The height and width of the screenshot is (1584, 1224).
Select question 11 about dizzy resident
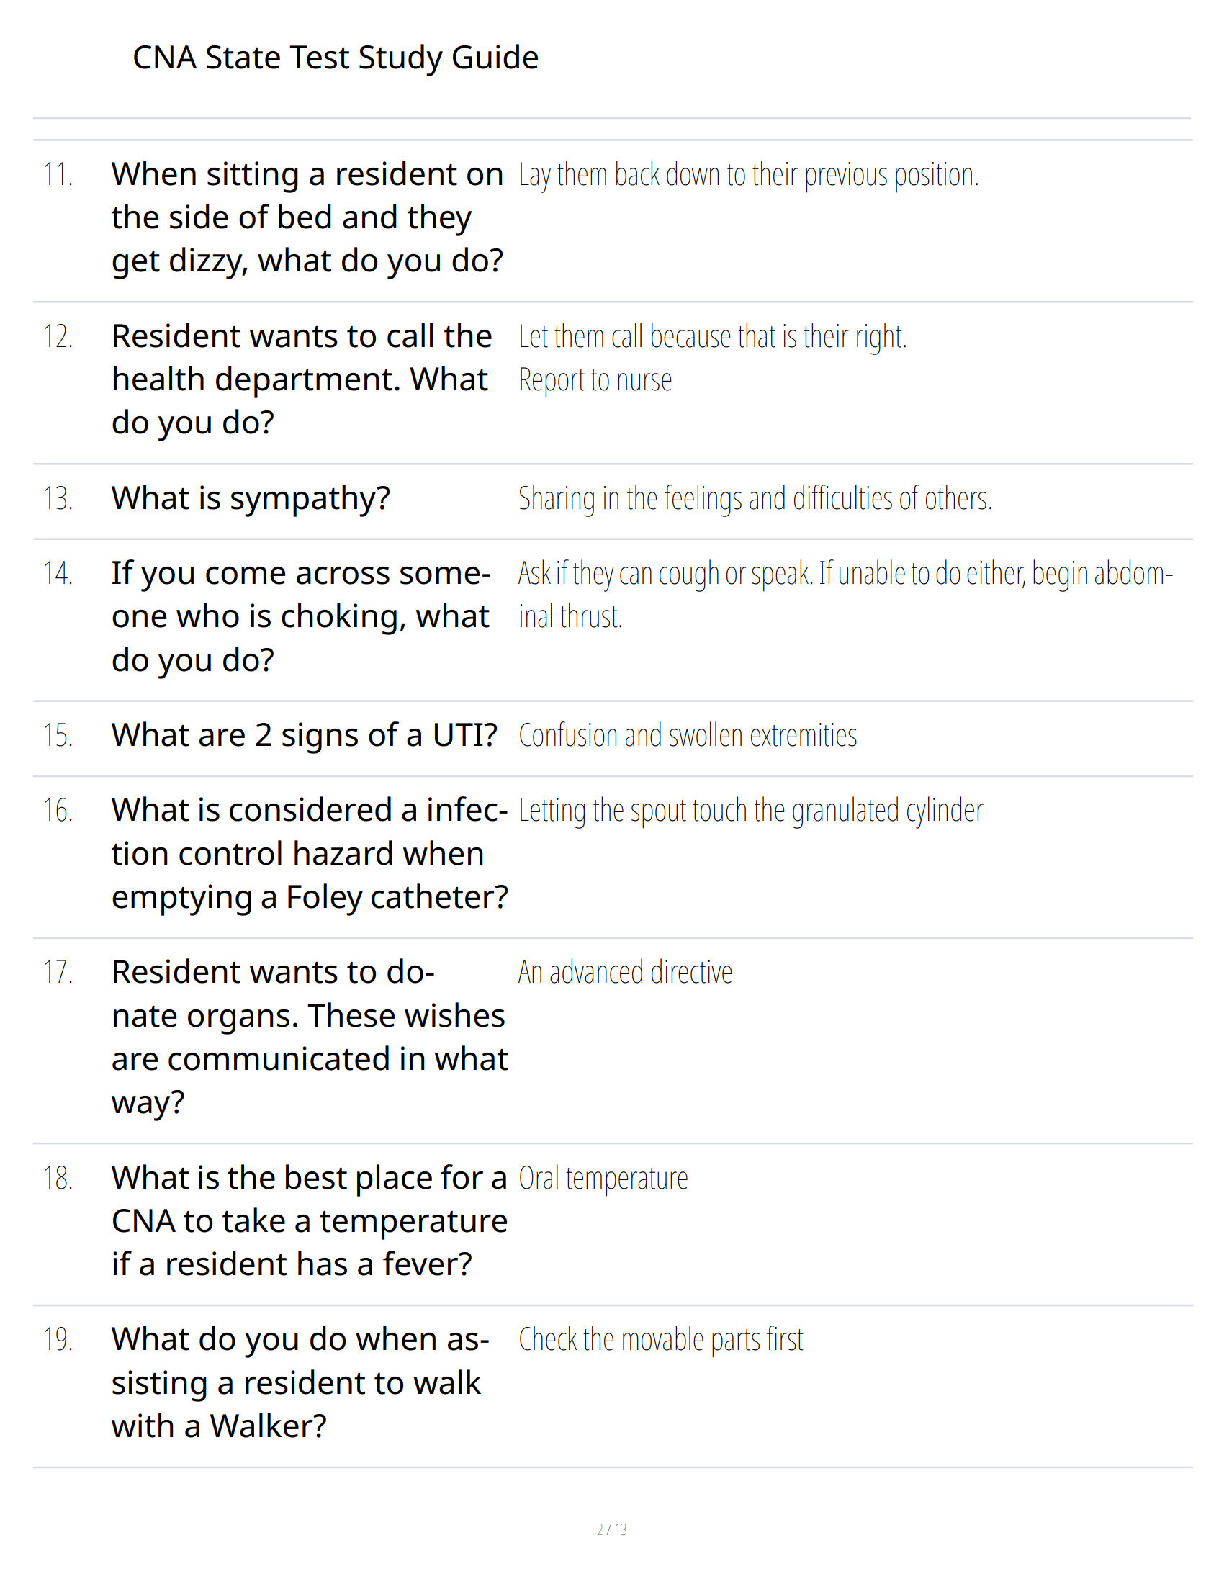308,217
